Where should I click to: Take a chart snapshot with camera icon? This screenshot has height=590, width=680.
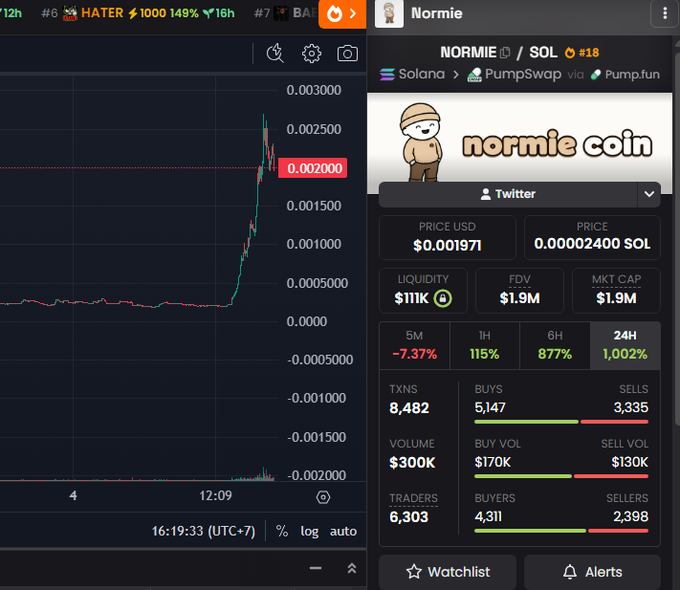pos(347,53)
